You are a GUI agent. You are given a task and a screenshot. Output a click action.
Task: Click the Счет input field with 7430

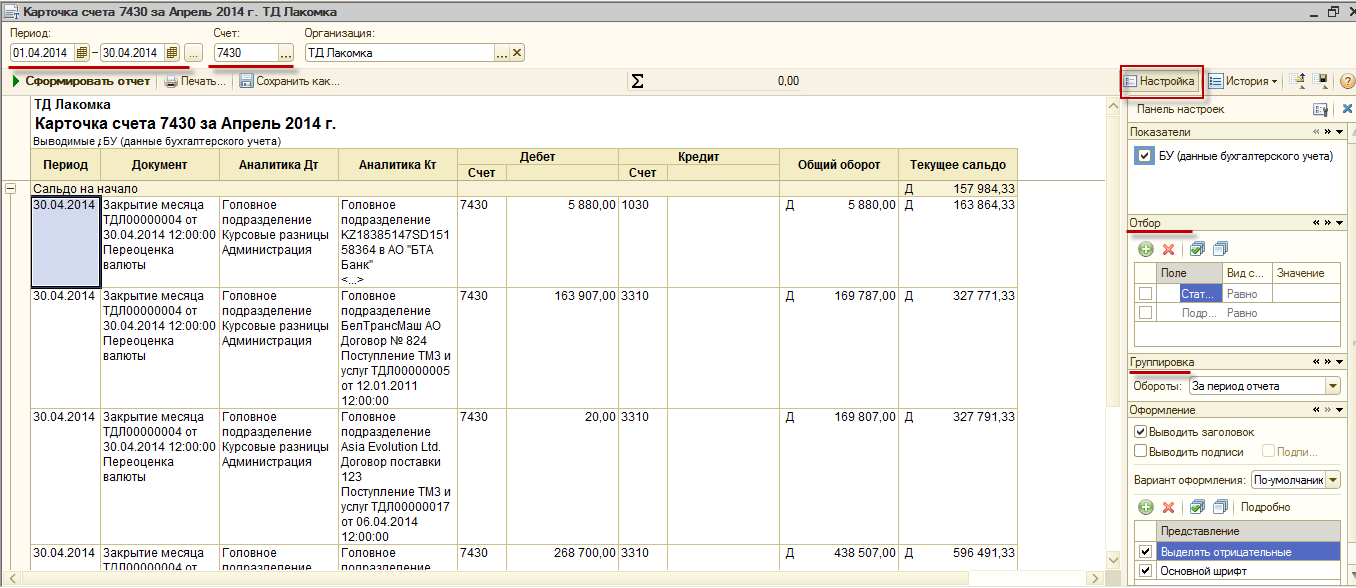[x=245, y=53]
